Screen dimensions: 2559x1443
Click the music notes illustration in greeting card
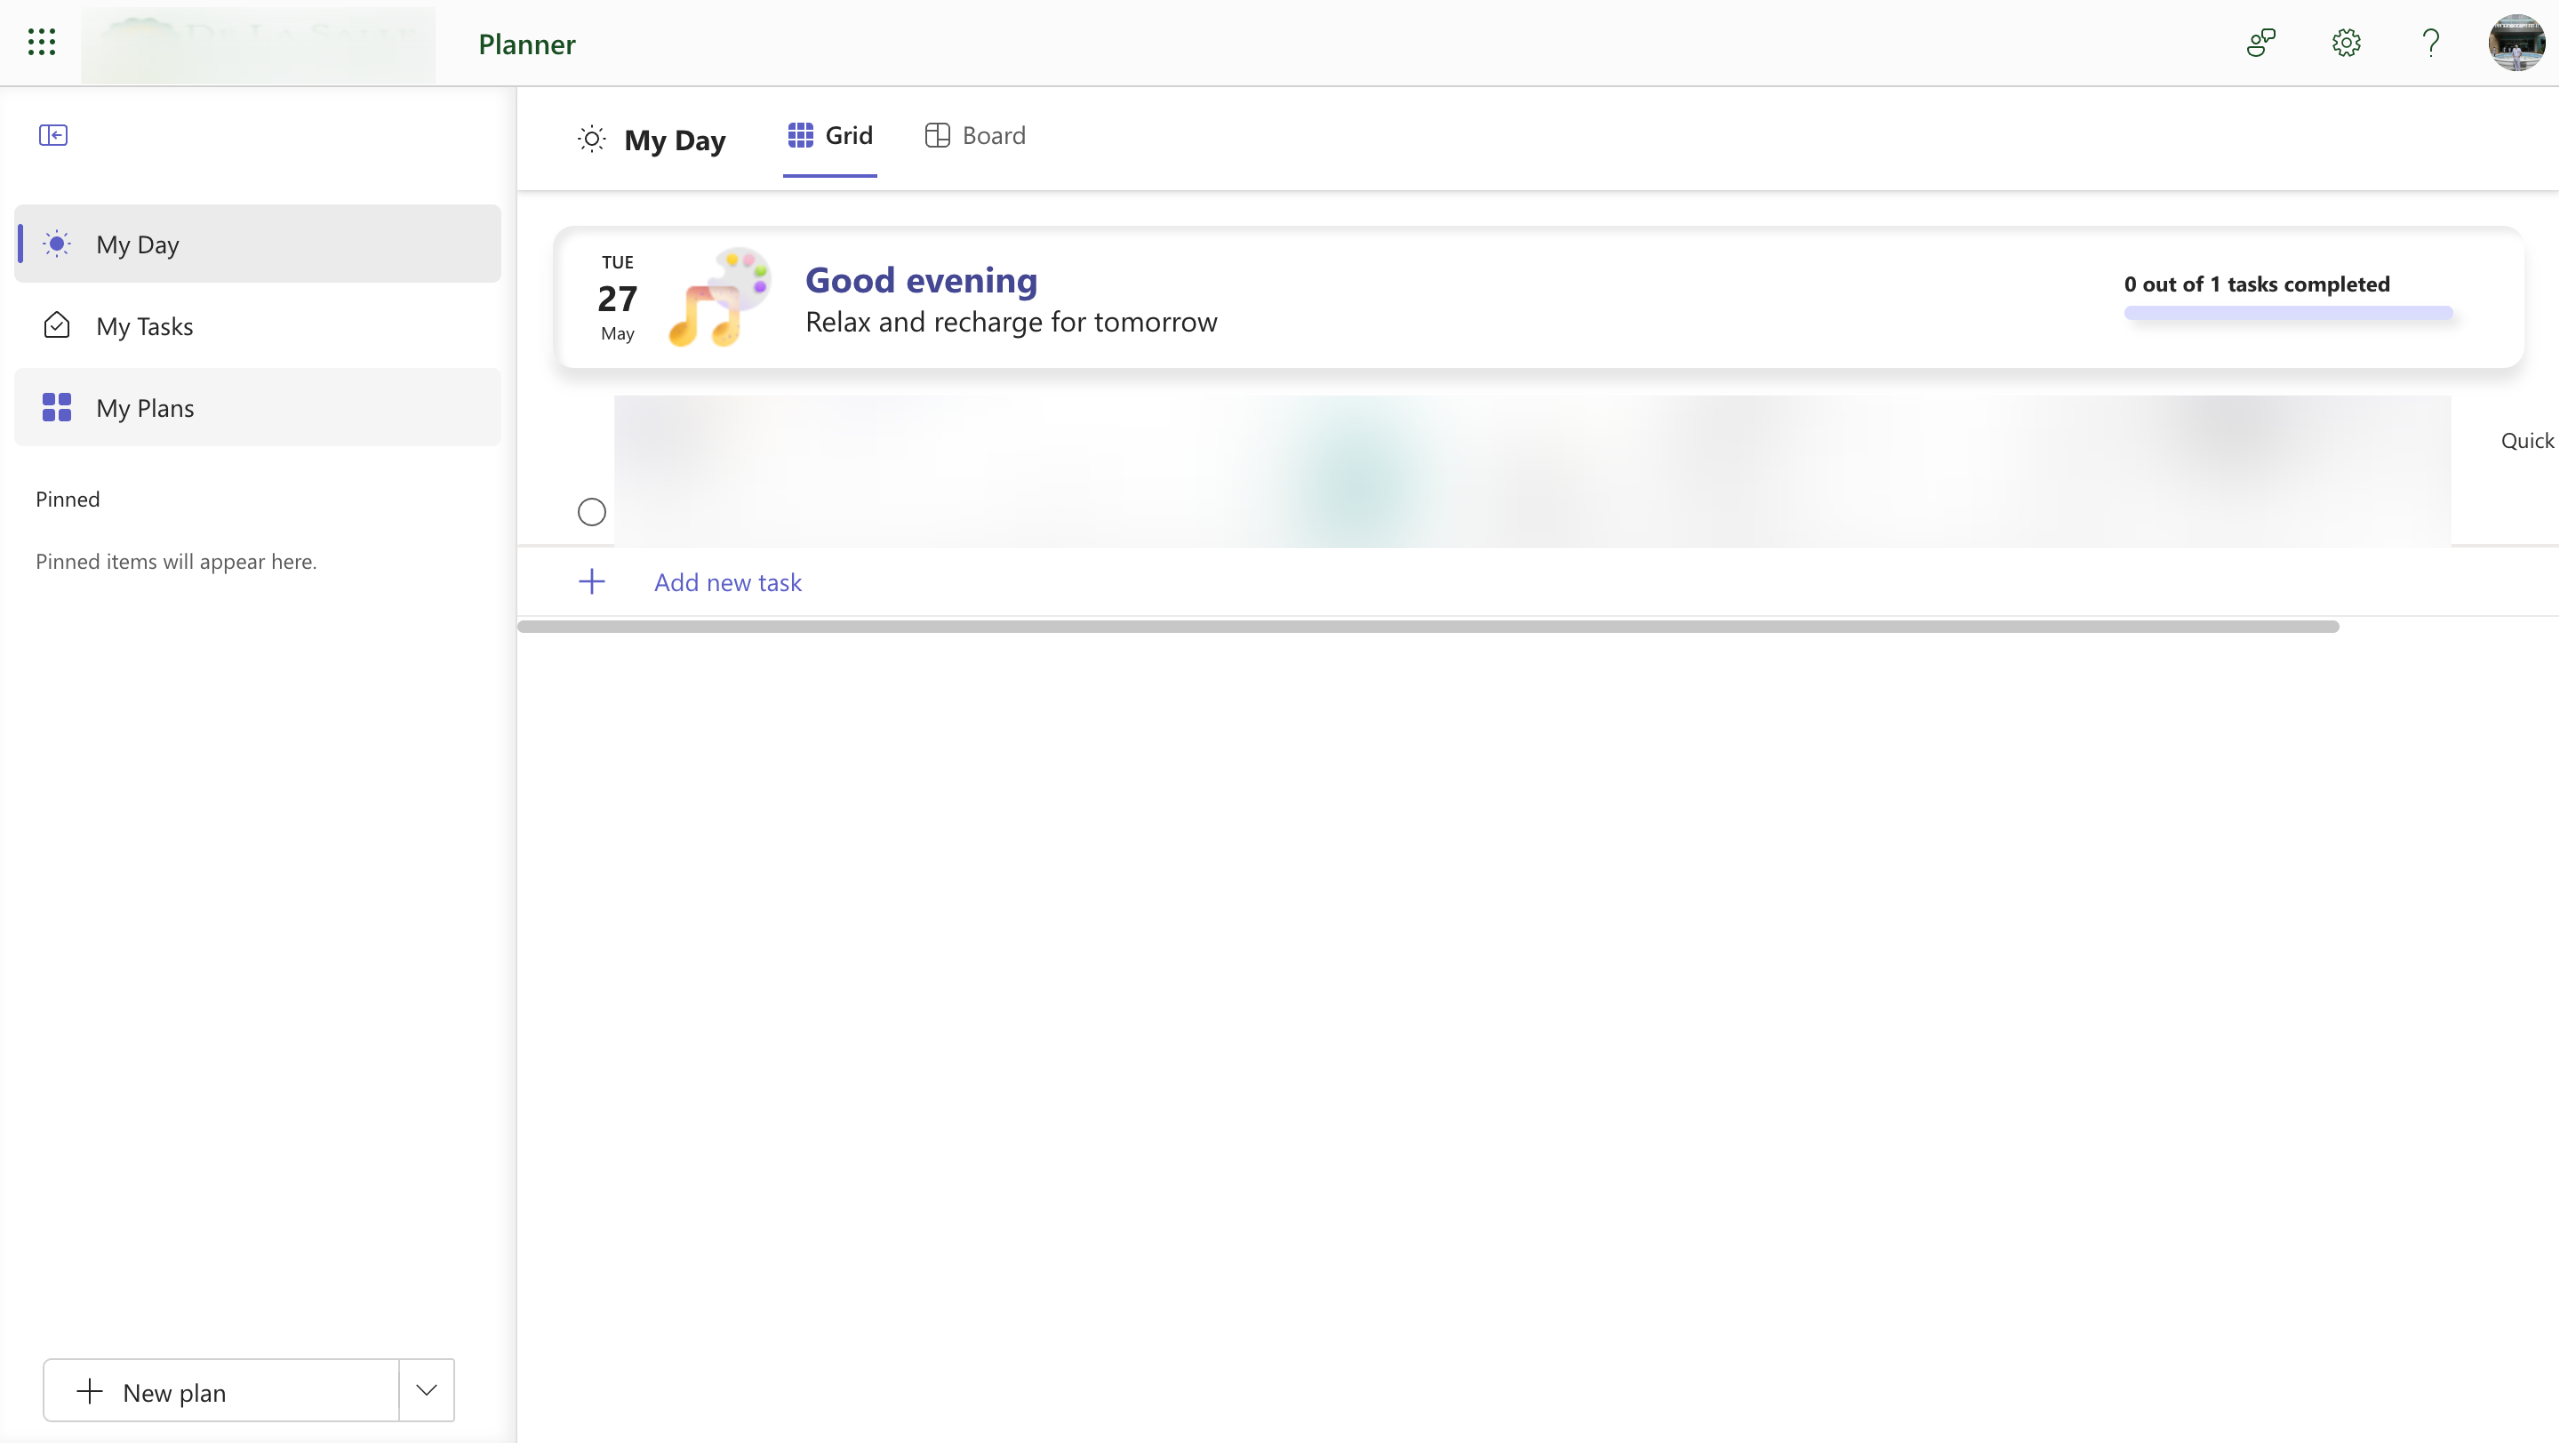pyautogui.click(x=718, y=298)
